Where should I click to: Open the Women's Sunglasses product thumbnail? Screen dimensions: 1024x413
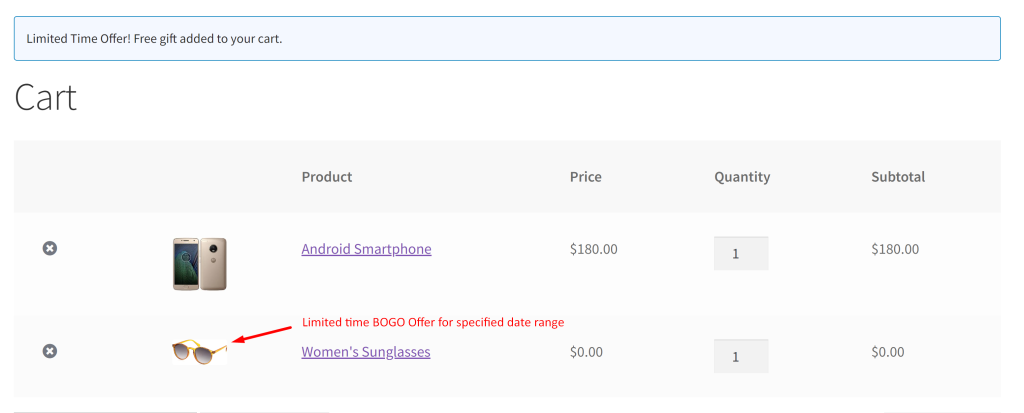coord(200,352)
